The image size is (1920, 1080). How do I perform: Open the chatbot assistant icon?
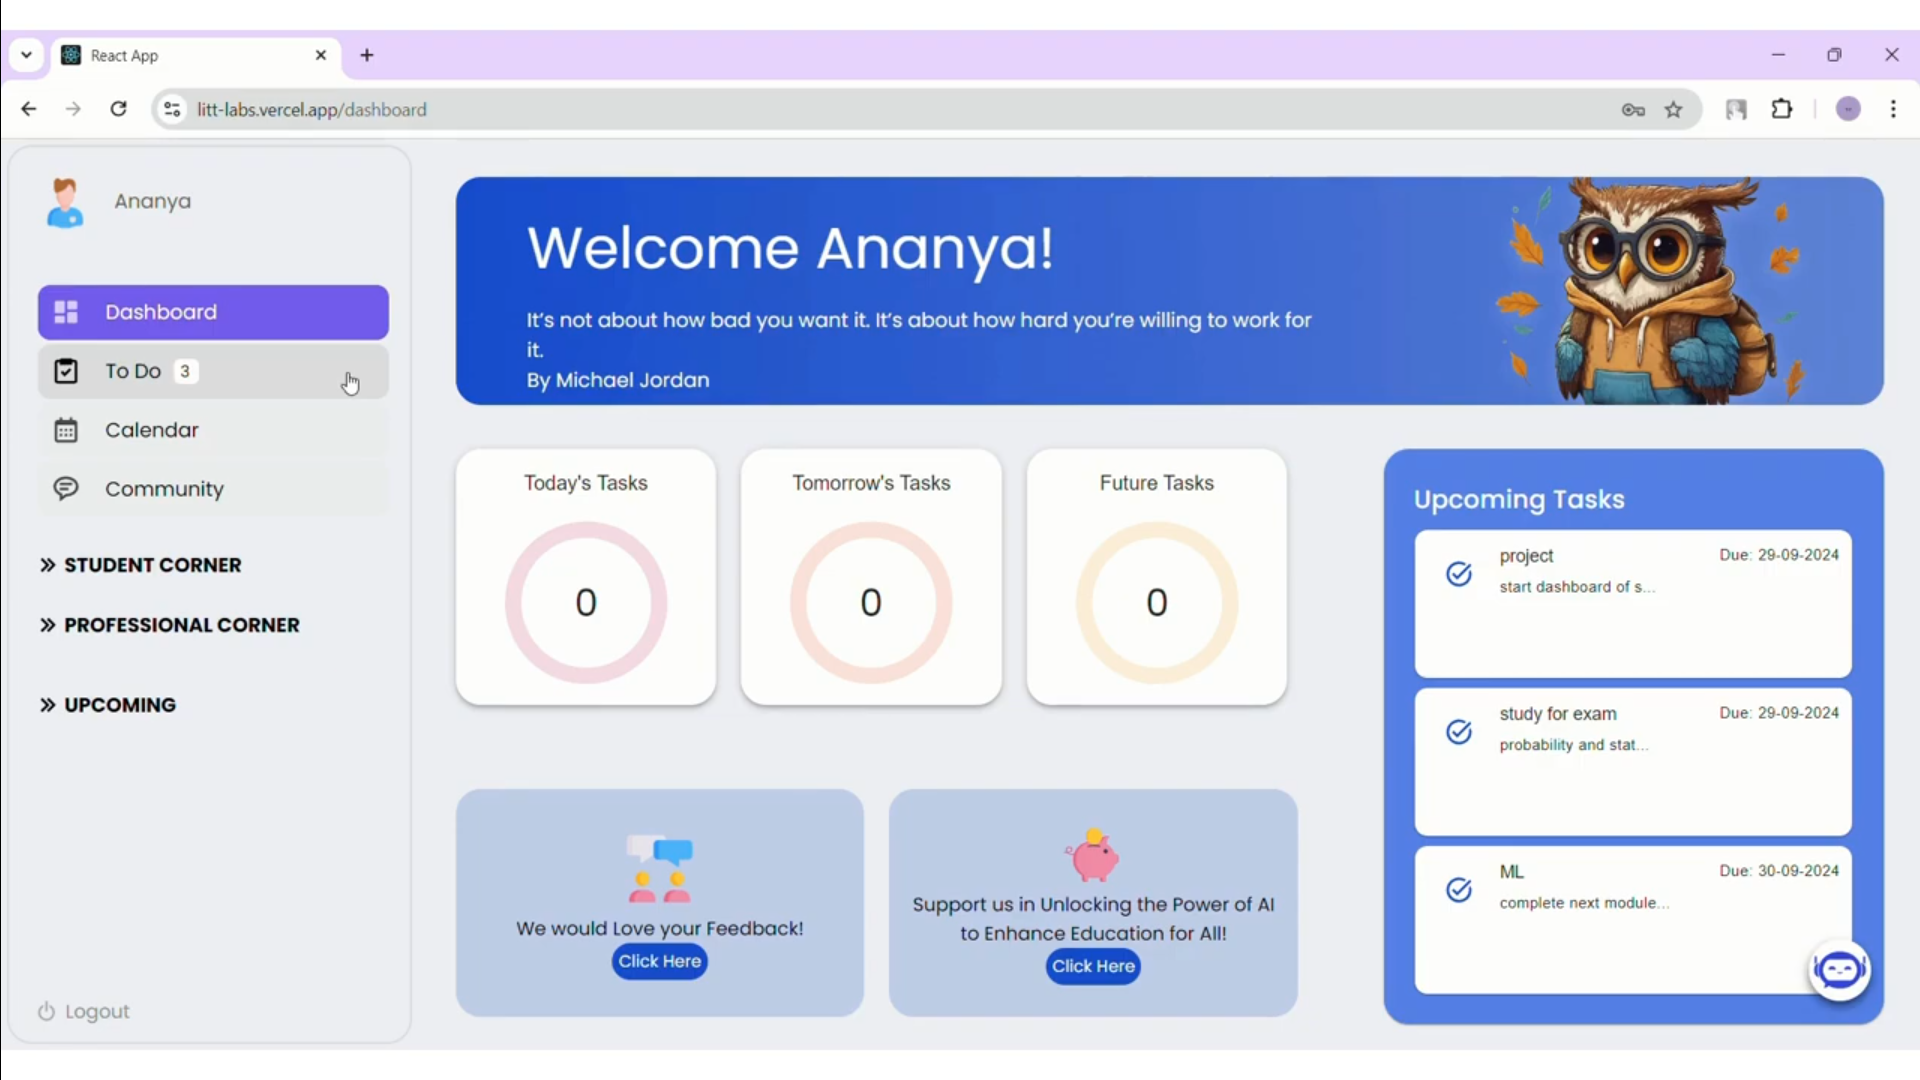point(1839,970)
